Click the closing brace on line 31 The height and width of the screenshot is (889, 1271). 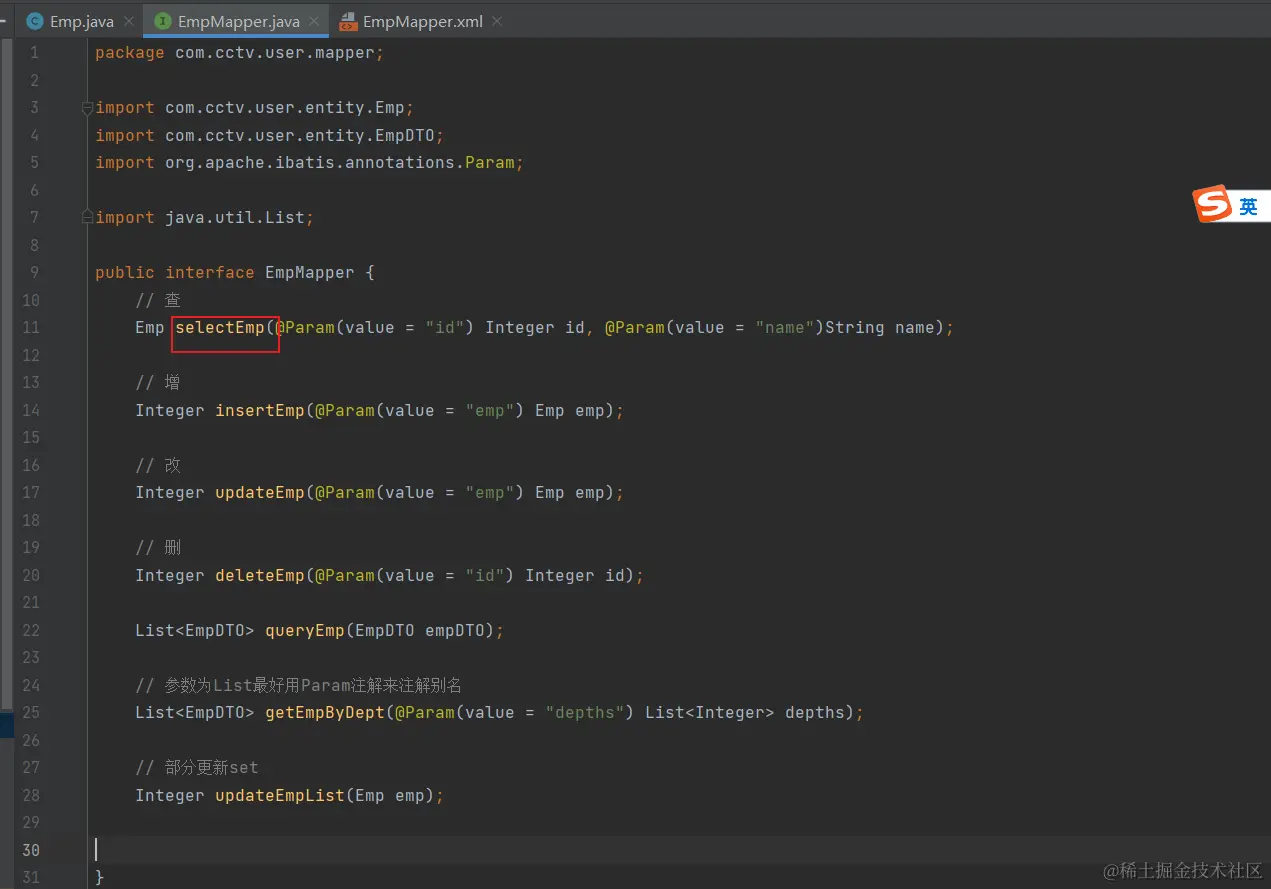100,877
